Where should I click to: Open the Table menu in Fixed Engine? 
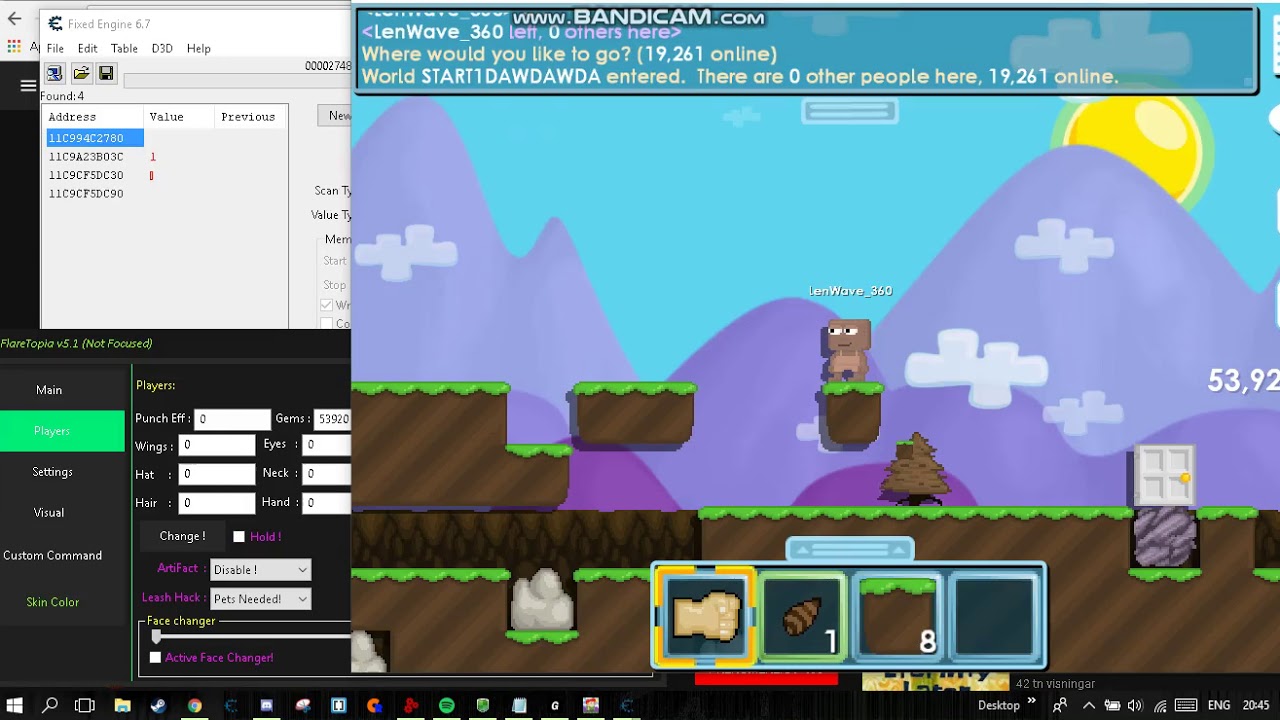[x=124, y=48]
